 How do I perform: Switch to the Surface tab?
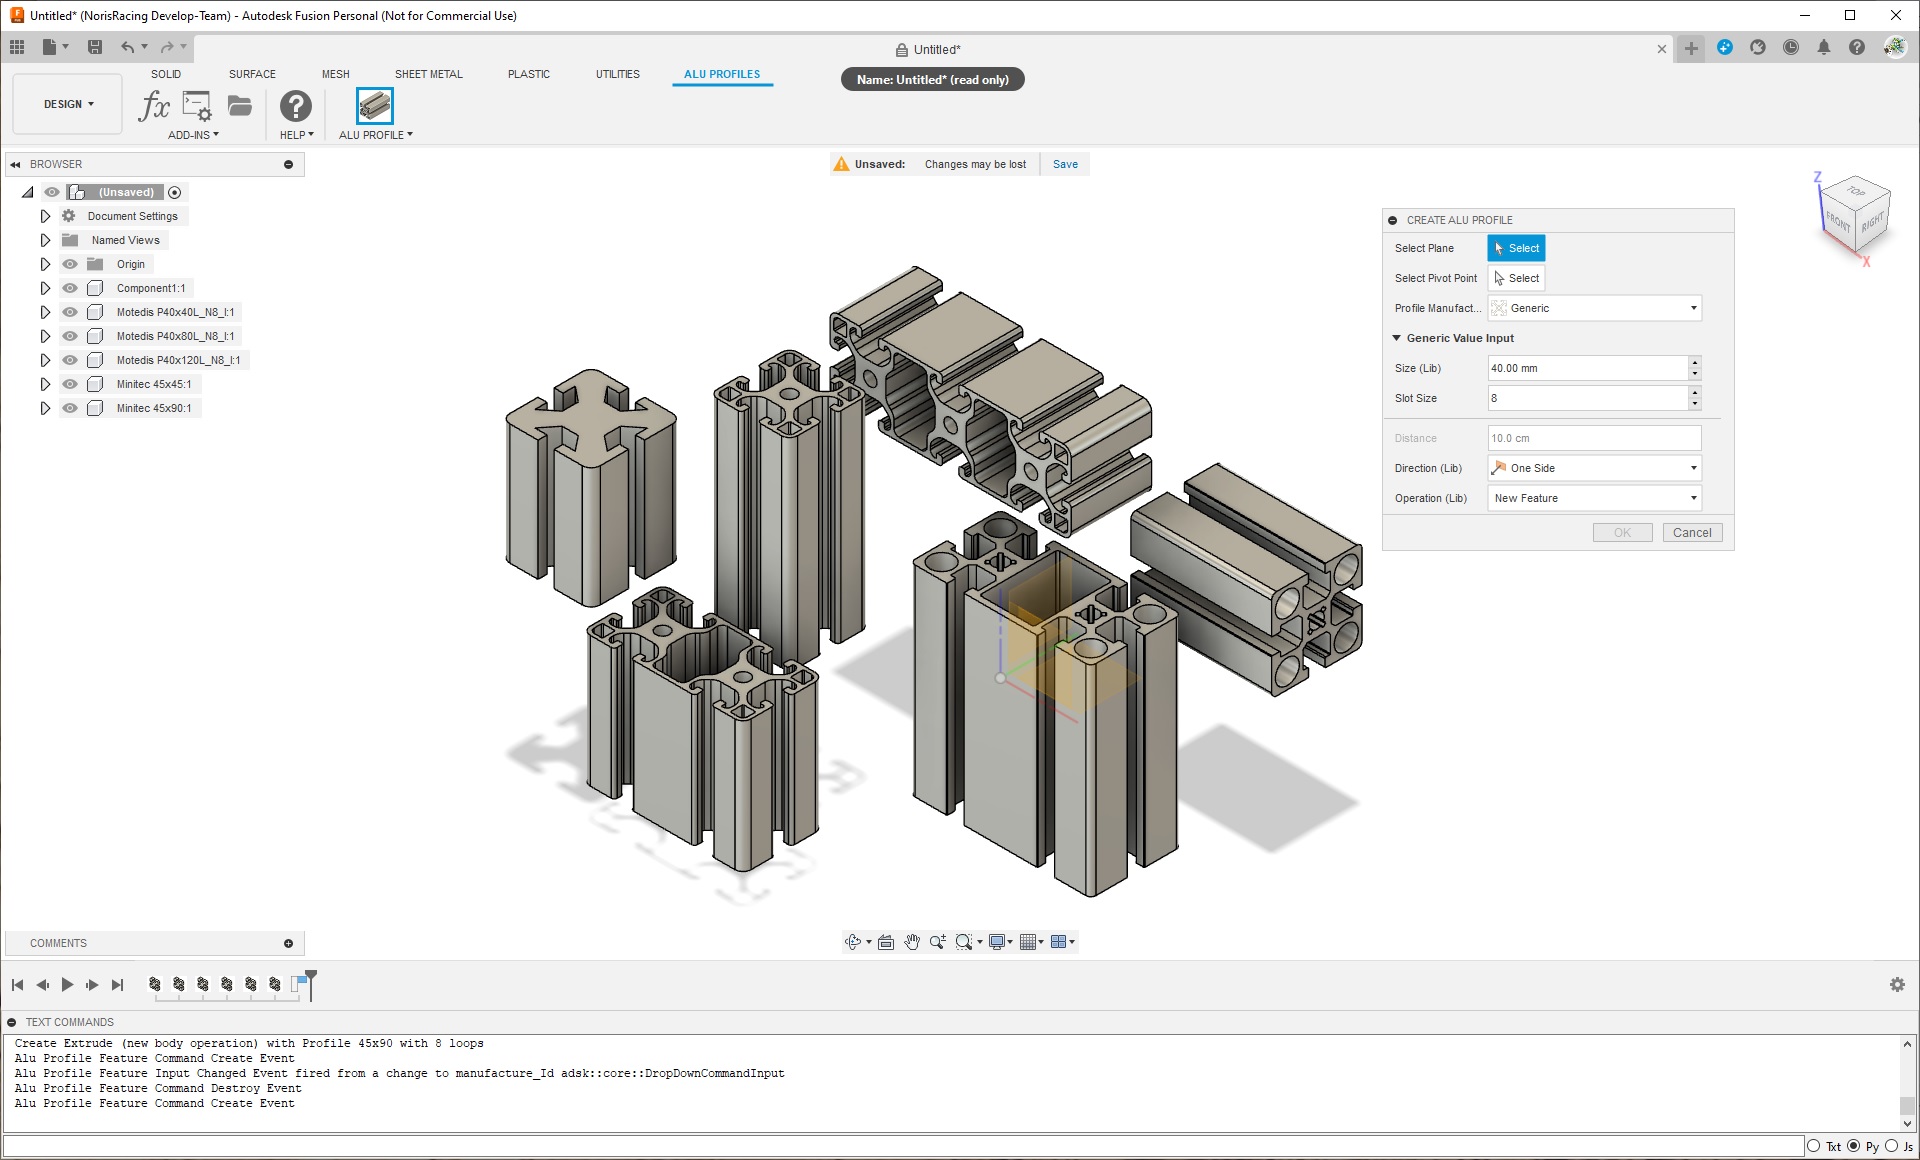point(252,74)
